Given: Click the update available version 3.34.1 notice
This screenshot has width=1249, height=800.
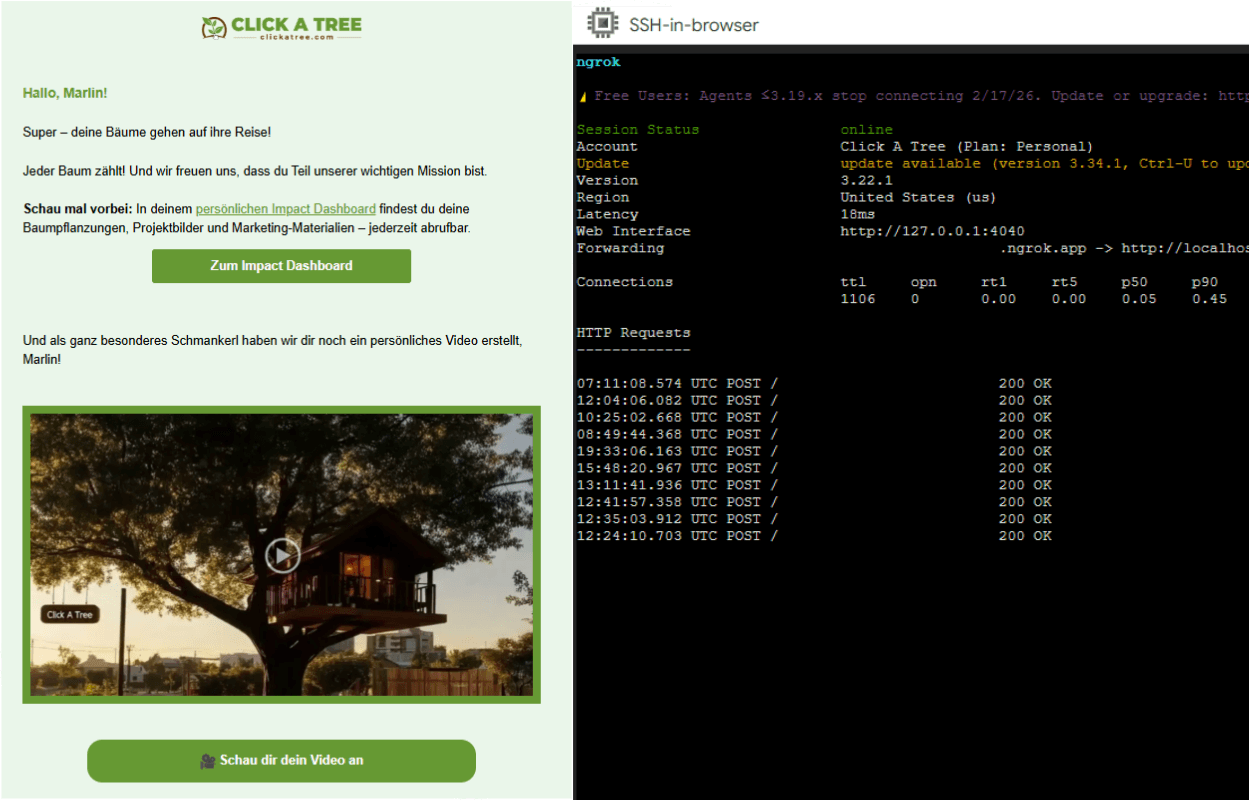Looking at the screenshot, I should [x=1040, y=163].
